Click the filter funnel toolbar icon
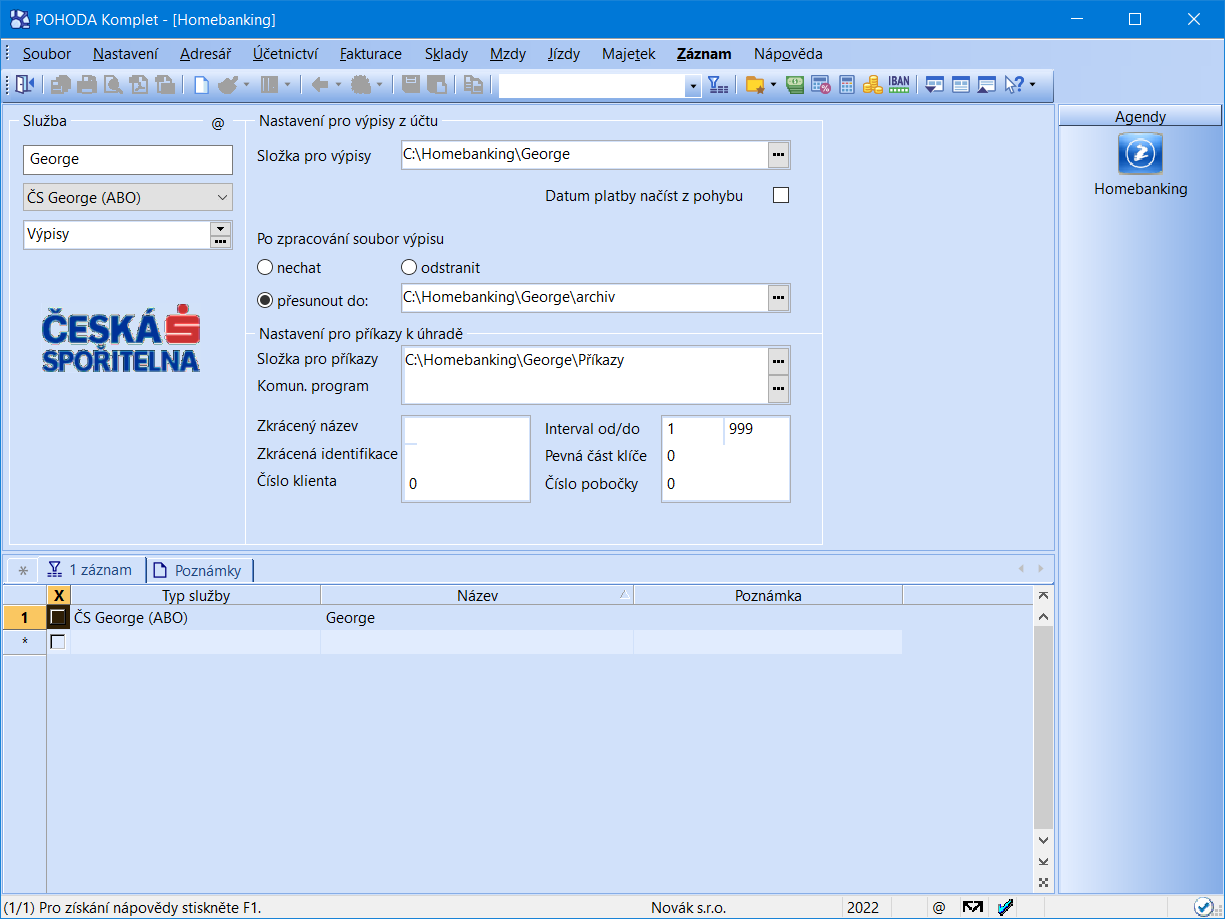 pyautogui.click(x=718, y=85)
